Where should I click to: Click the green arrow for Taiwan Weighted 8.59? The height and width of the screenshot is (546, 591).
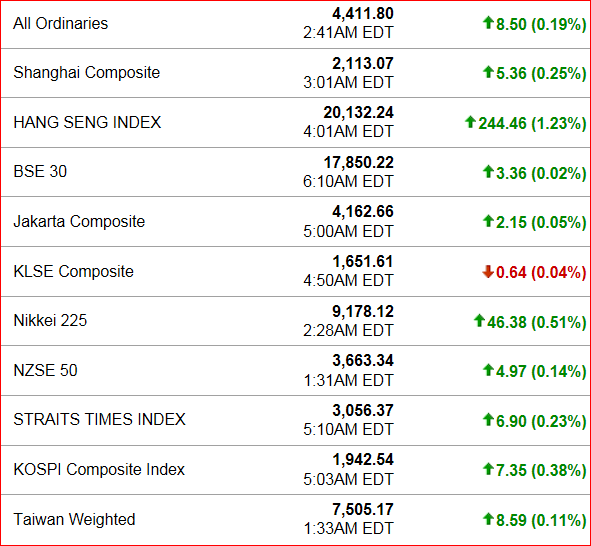pos(488,519)
